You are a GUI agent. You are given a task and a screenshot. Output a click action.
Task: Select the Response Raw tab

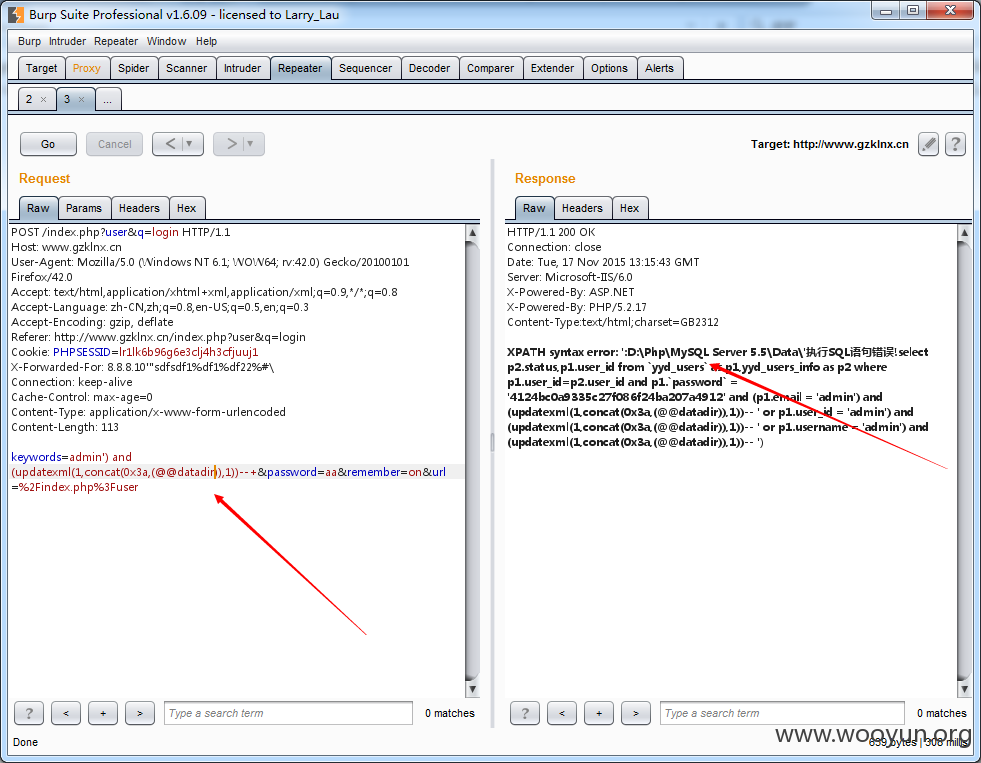pyautogui.click(x=534, y=208)
